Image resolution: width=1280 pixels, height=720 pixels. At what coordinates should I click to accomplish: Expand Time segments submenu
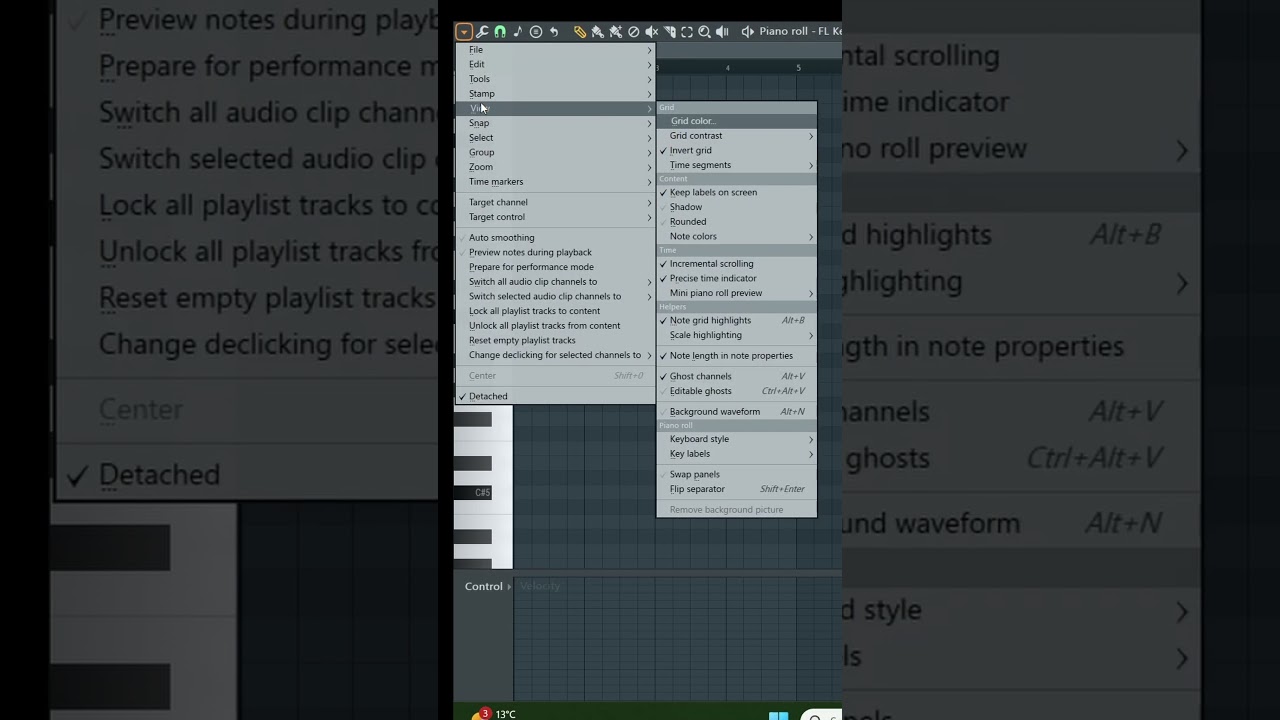pyautogui.click(x=736, y=165)
